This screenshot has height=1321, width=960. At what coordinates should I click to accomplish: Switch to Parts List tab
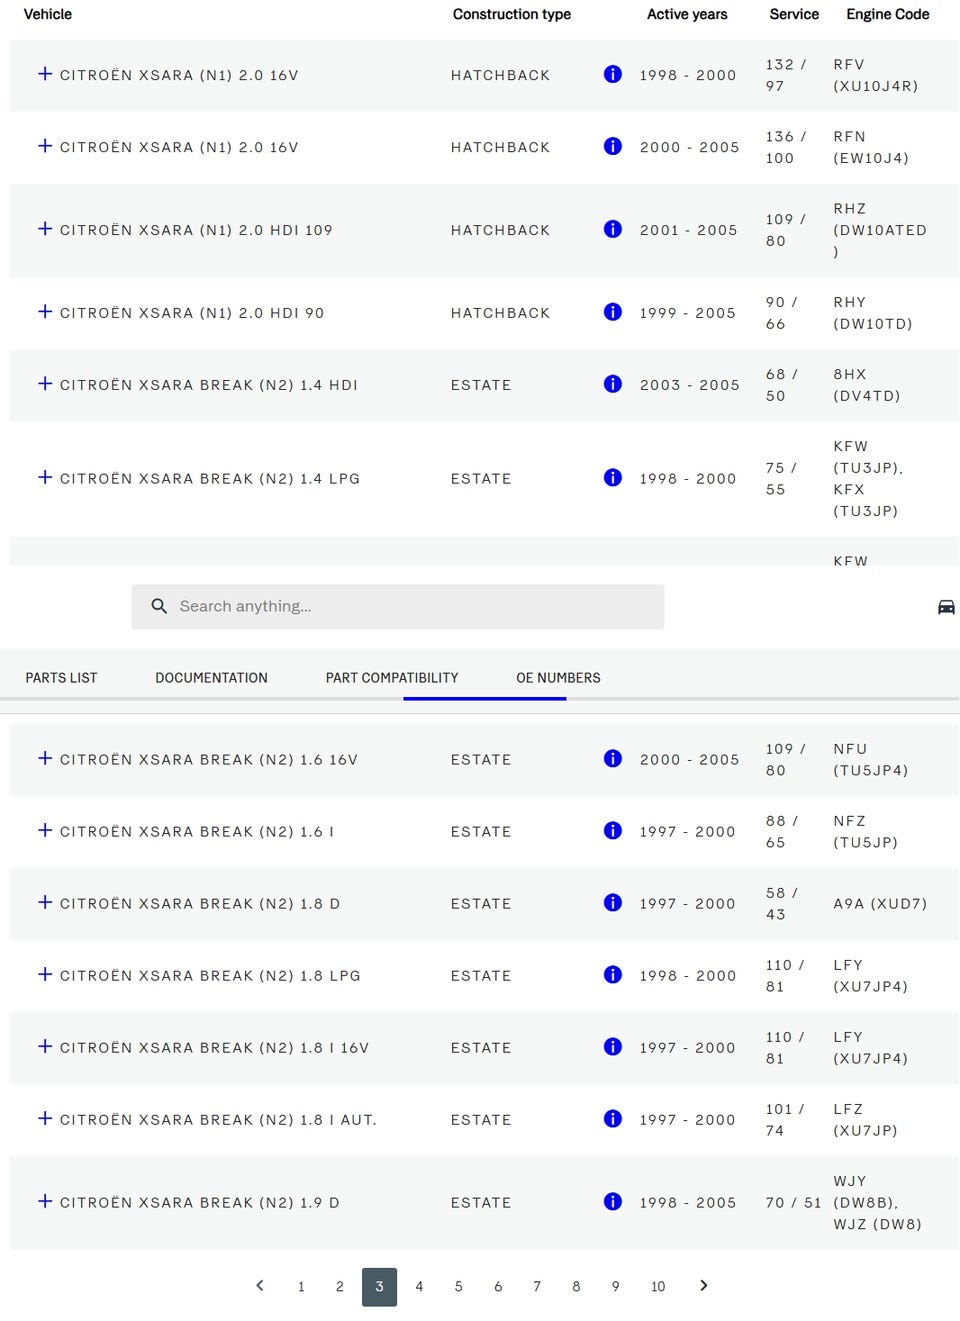click(x=62, y=678)
